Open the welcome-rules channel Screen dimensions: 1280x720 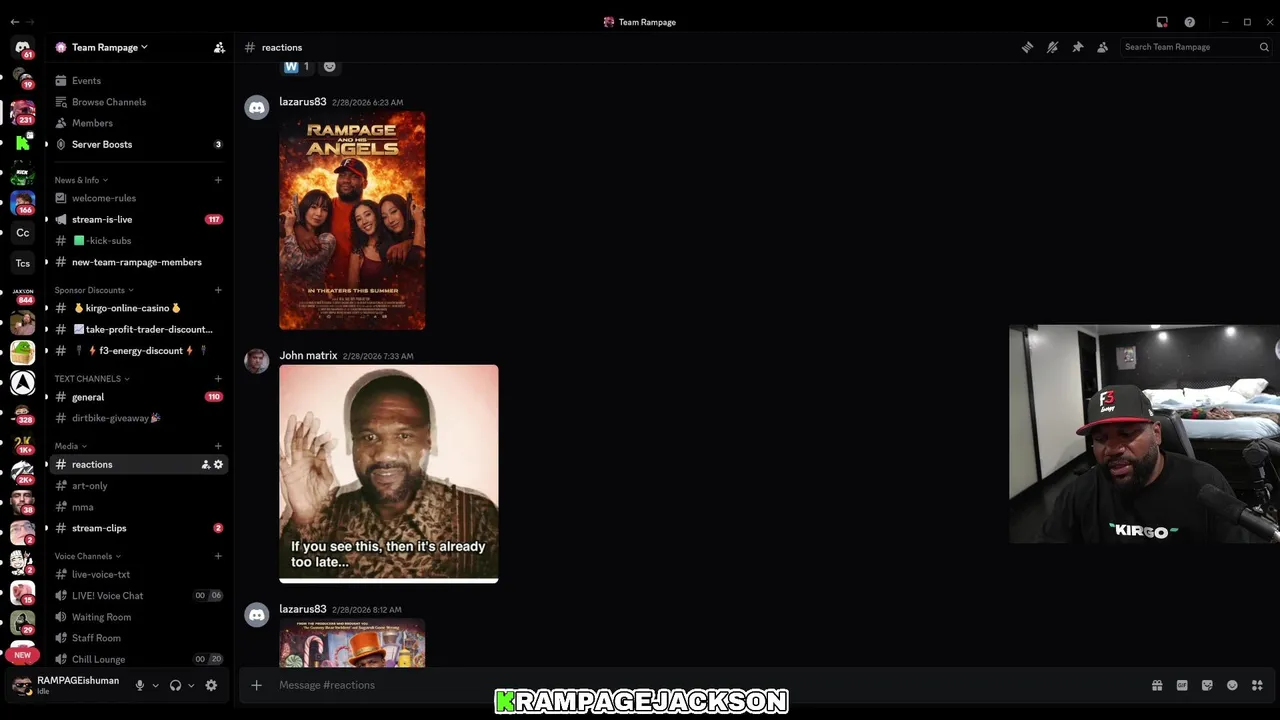tap(138, 198)
